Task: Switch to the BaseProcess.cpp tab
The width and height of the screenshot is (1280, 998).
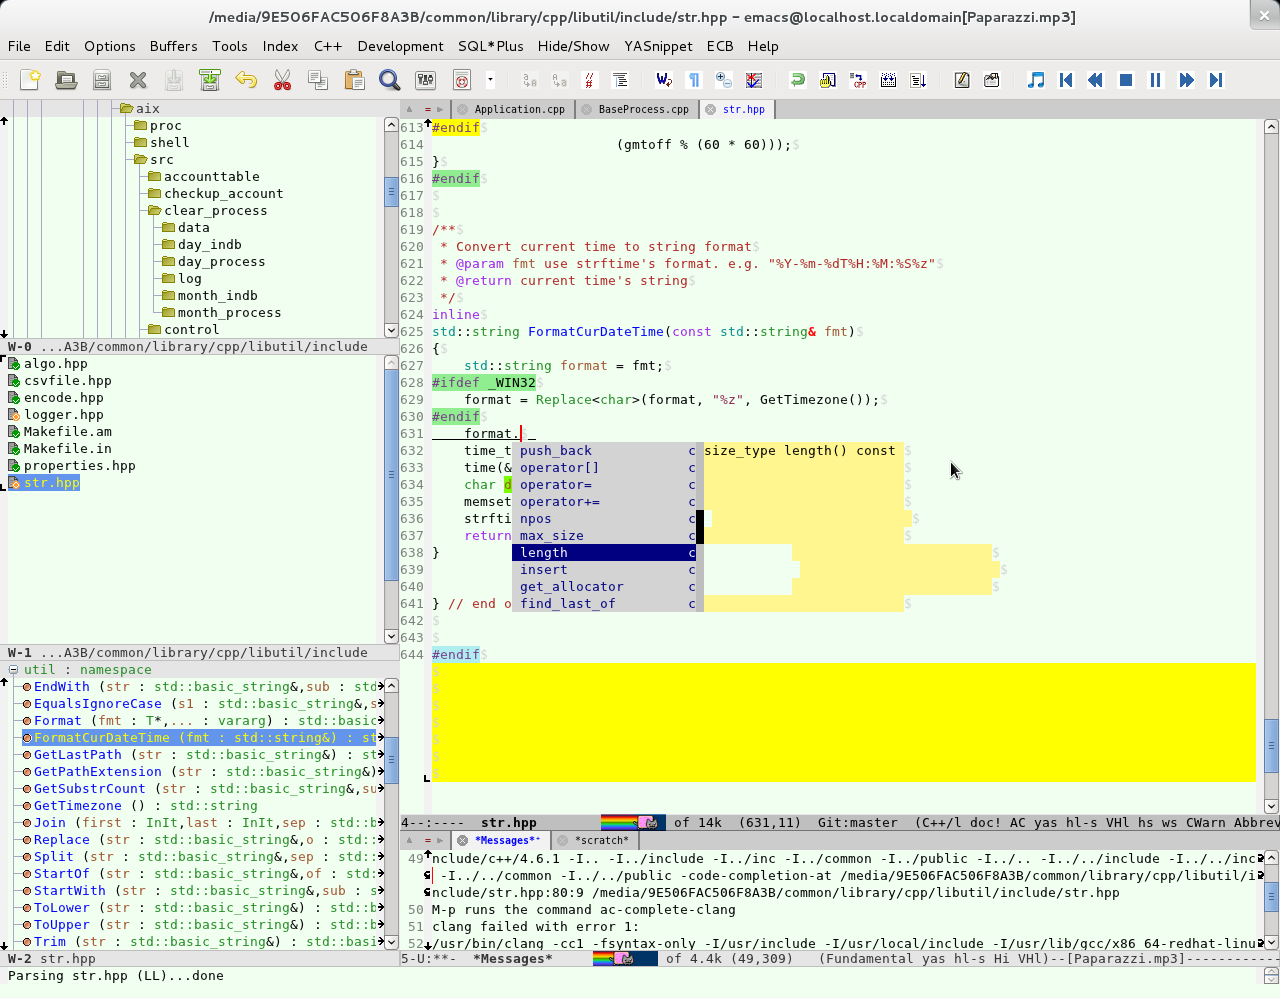Action: coord(643,109)
